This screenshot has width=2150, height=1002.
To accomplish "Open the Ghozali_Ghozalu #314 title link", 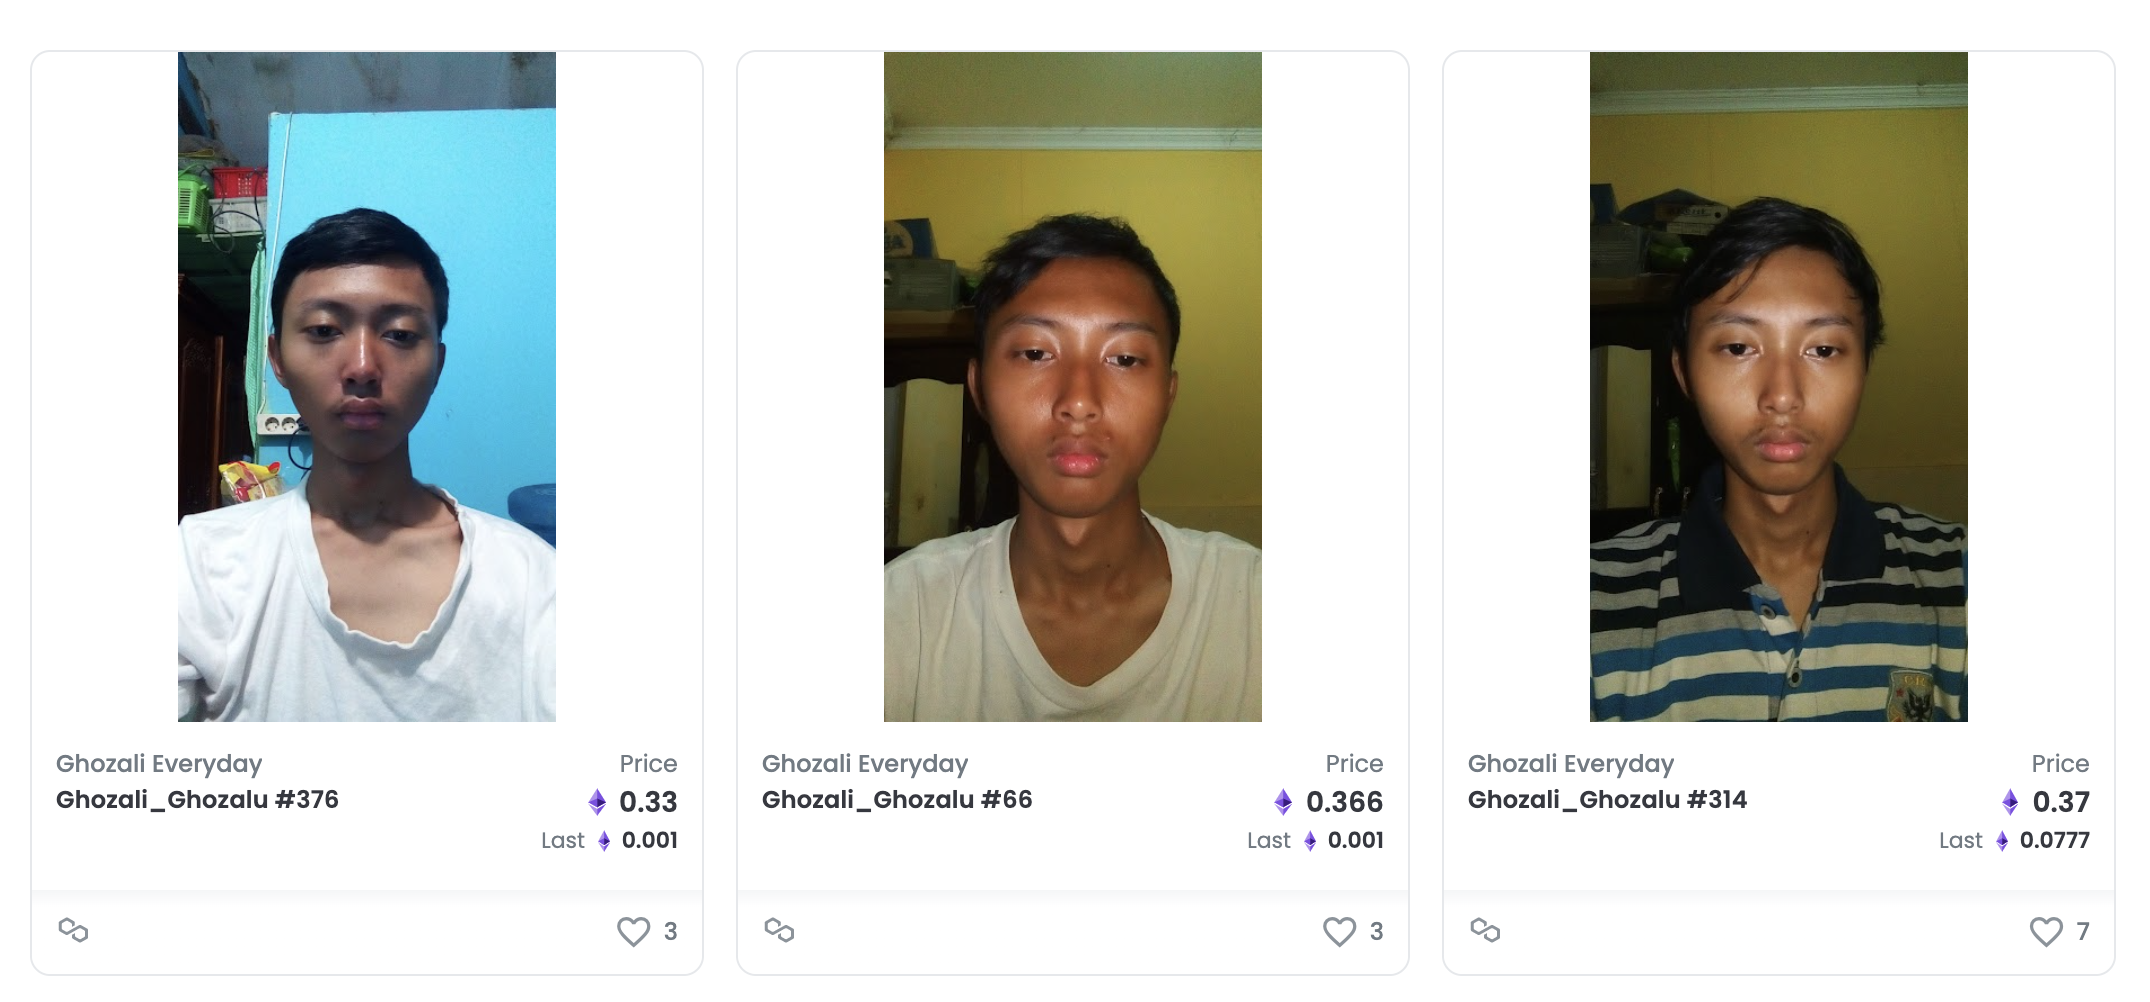I will (1607, 800).
